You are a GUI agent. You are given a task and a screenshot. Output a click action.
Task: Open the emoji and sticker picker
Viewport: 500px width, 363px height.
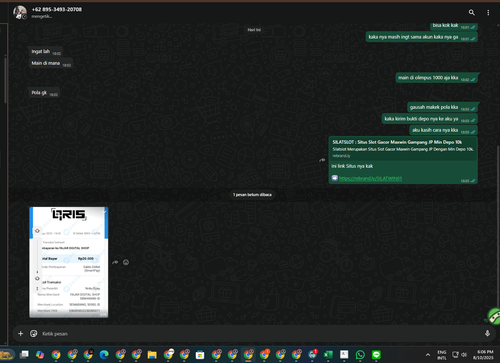coord(34,333)
